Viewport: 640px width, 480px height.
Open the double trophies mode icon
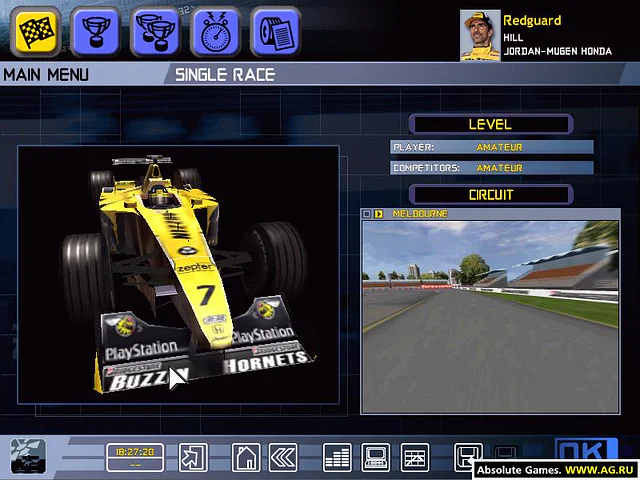coord(156,32)
